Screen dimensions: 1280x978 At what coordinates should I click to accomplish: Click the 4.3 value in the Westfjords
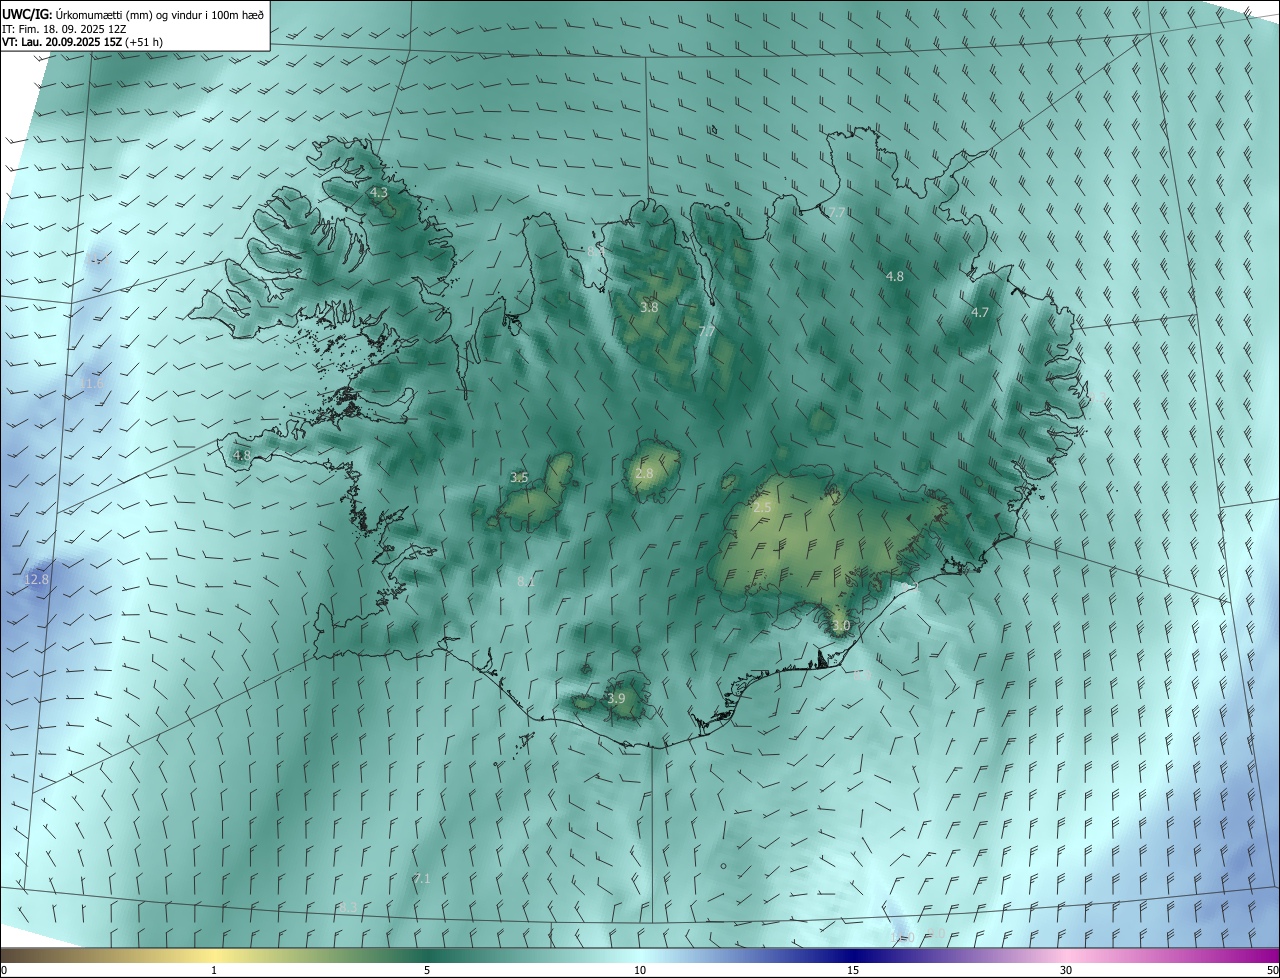pos(379,192)
